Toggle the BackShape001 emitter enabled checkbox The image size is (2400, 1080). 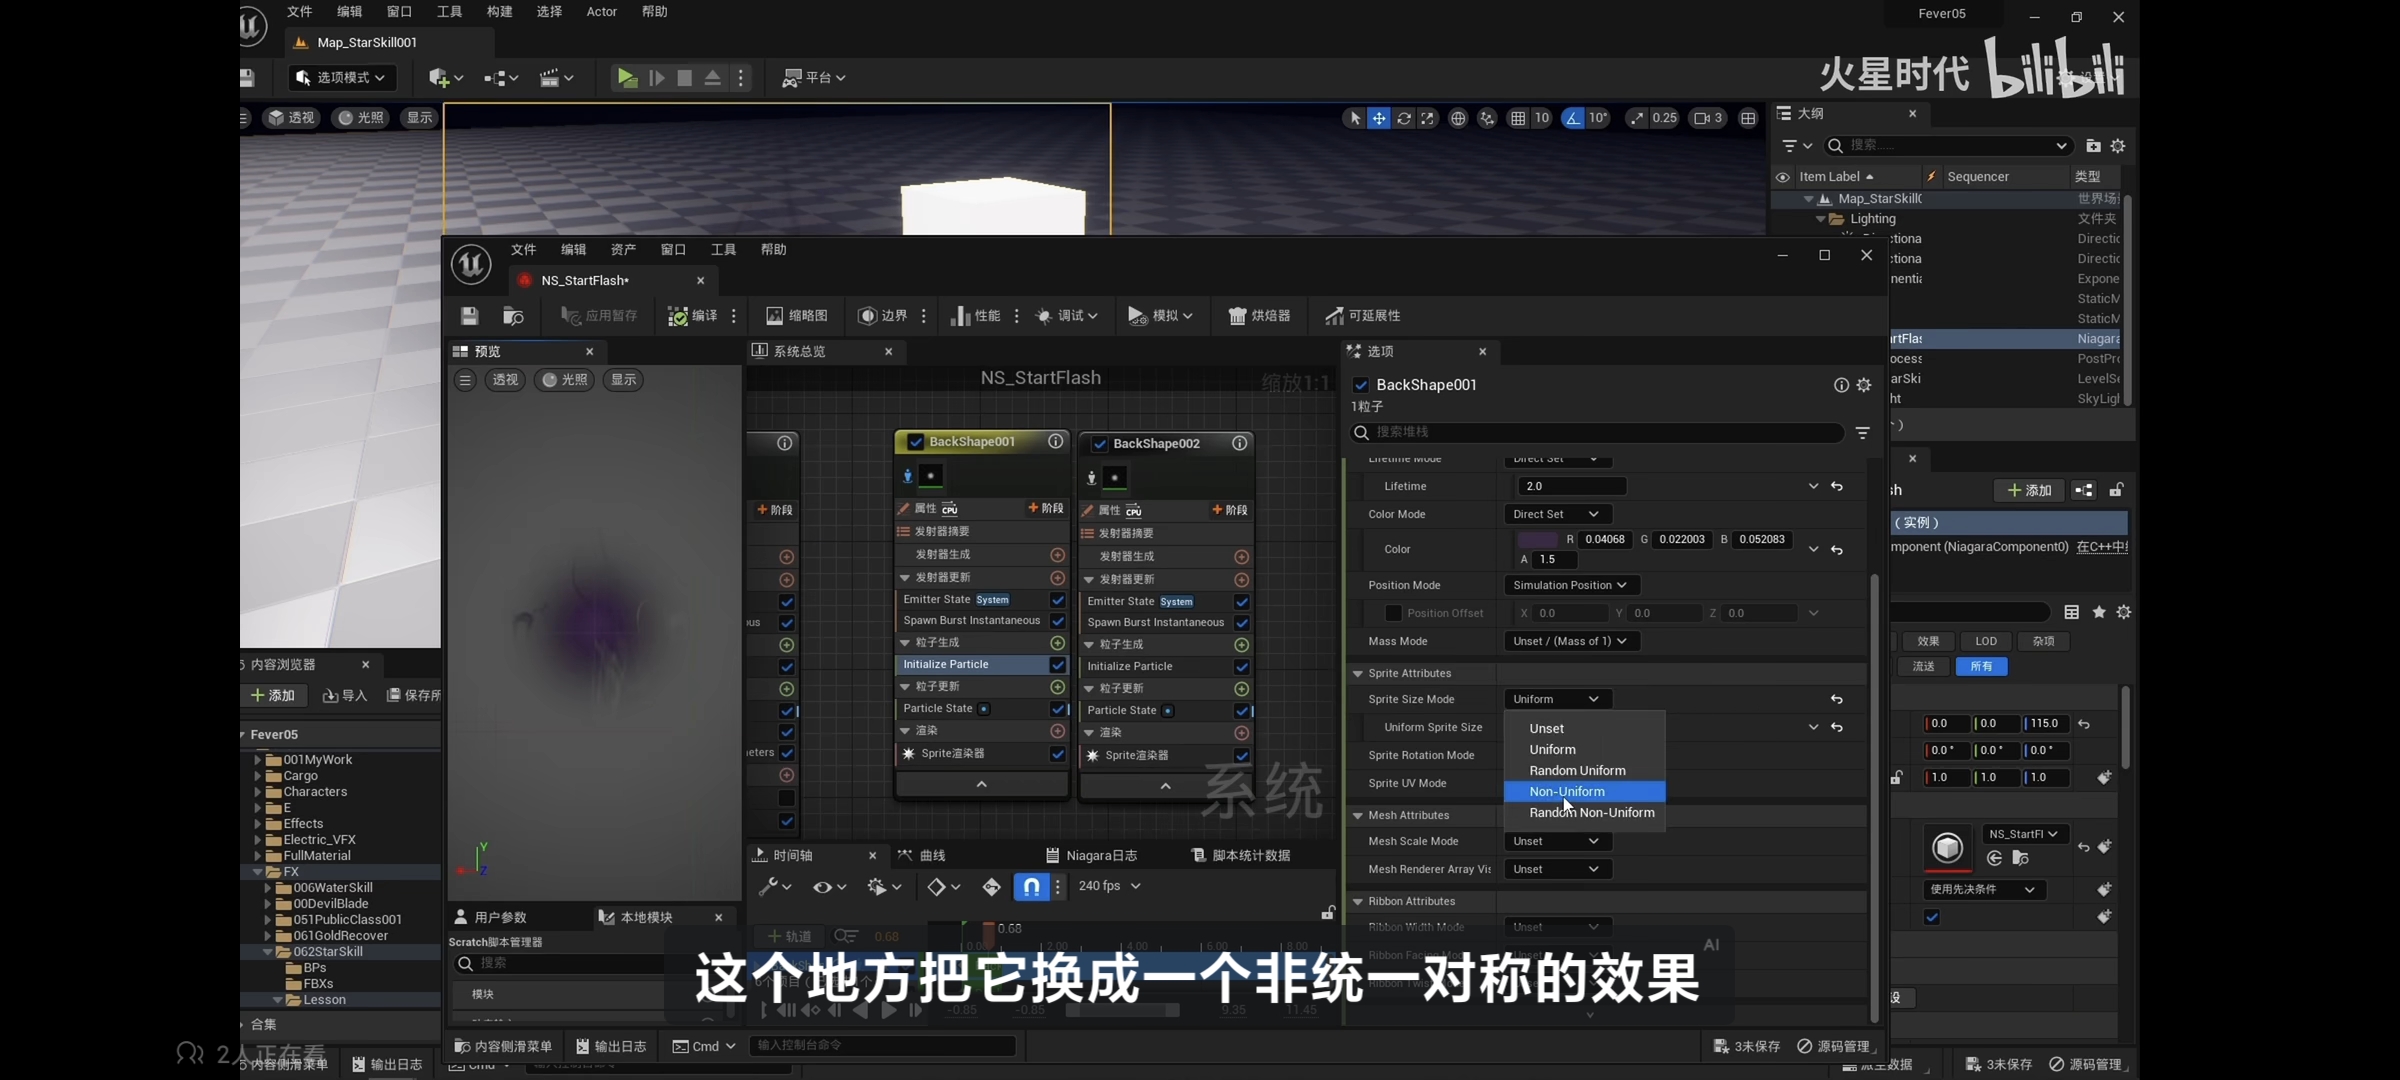pyautogui.click(x=915, y=442)
